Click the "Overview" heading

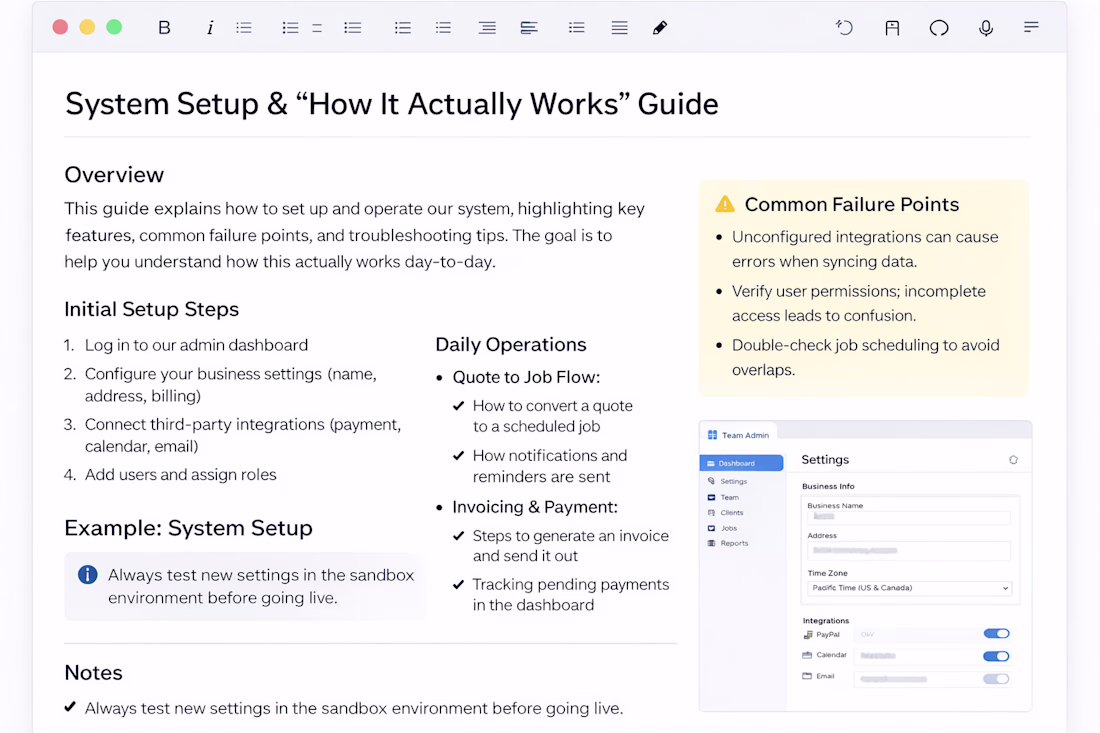[114, 175]
